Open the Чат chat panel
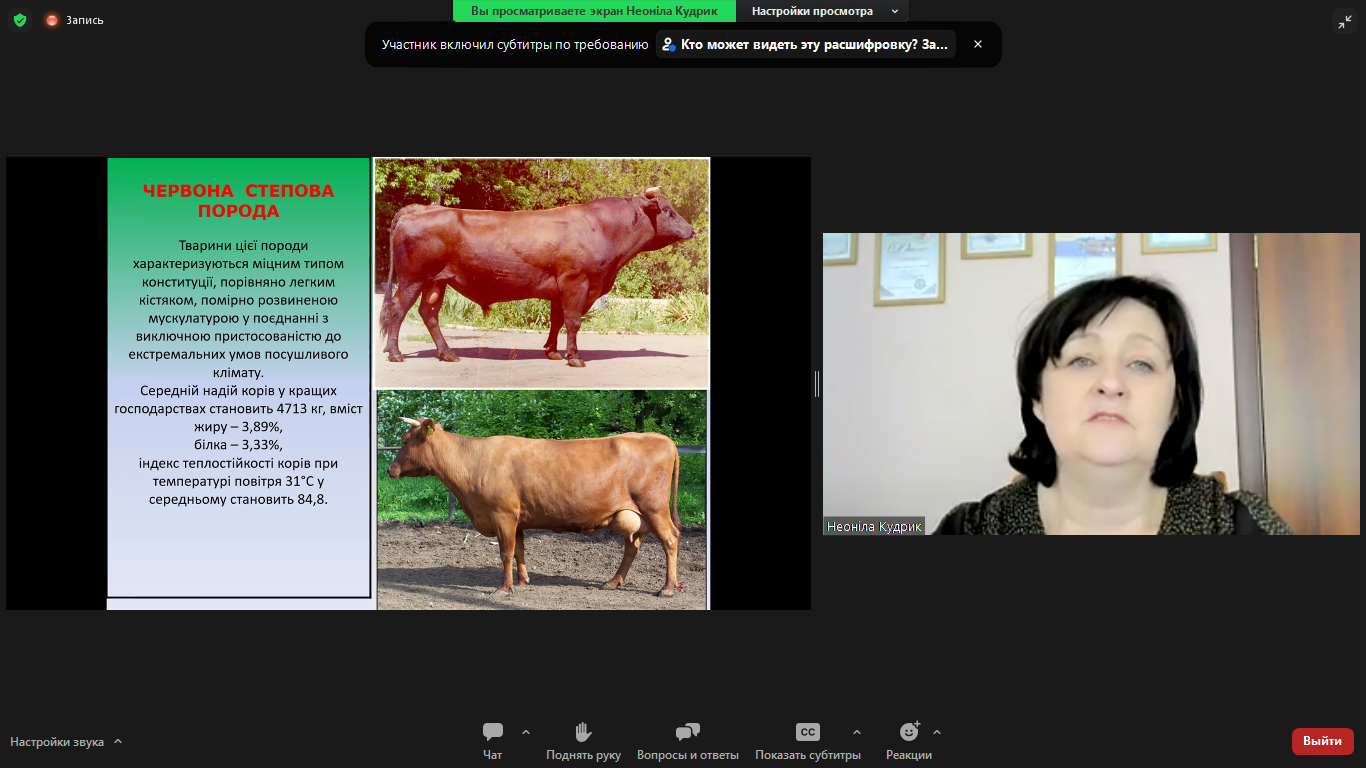 click(x=493, y=741)
